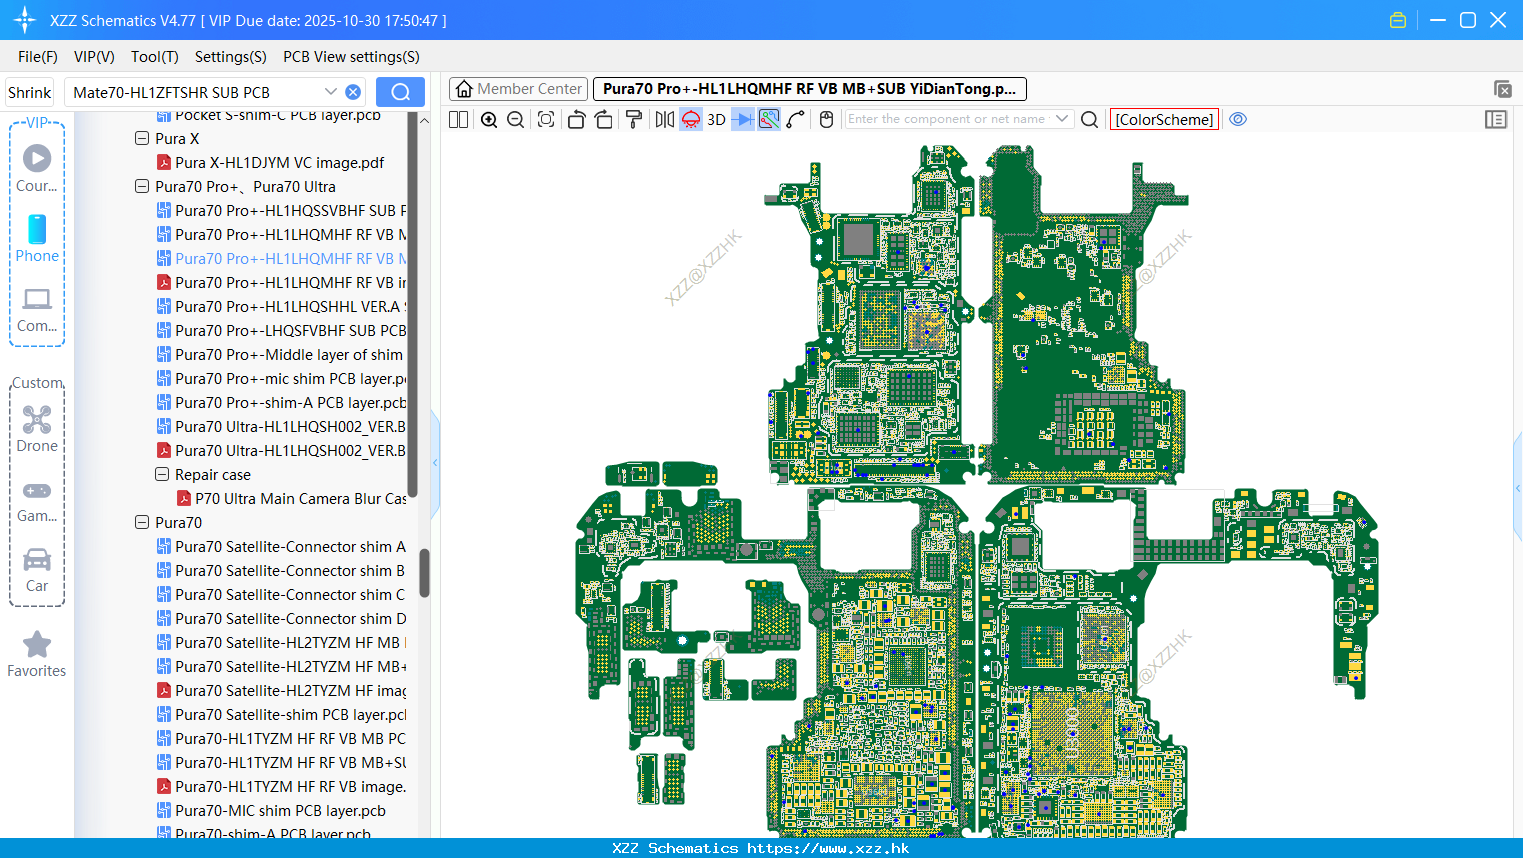Mirror flip the PCB view

[x=665, y=119]
